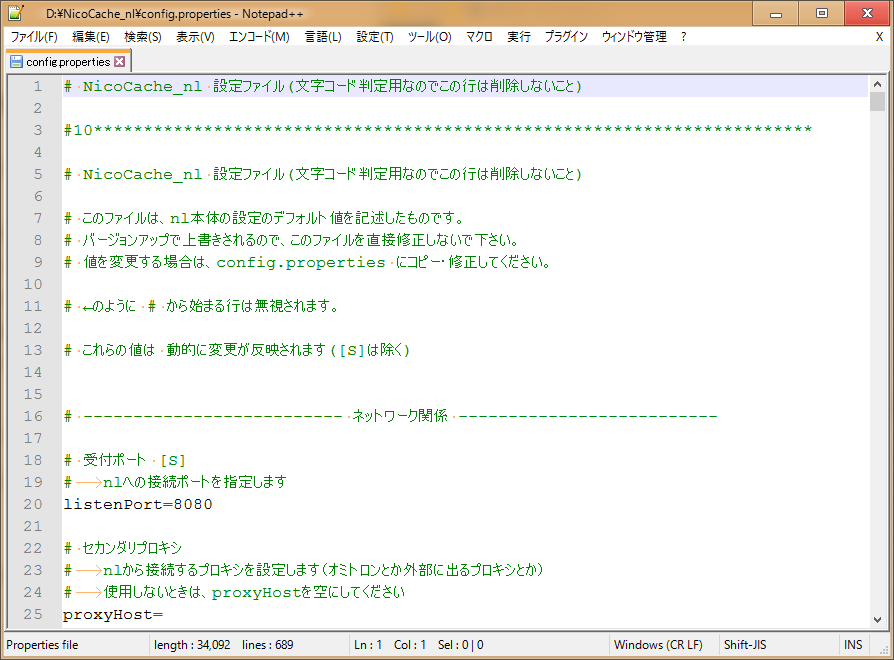Image resolution: width=894 pixels, height=660 pixels.
Task: Open the ウィンドウ管理 menu
Action: (634, 37)
